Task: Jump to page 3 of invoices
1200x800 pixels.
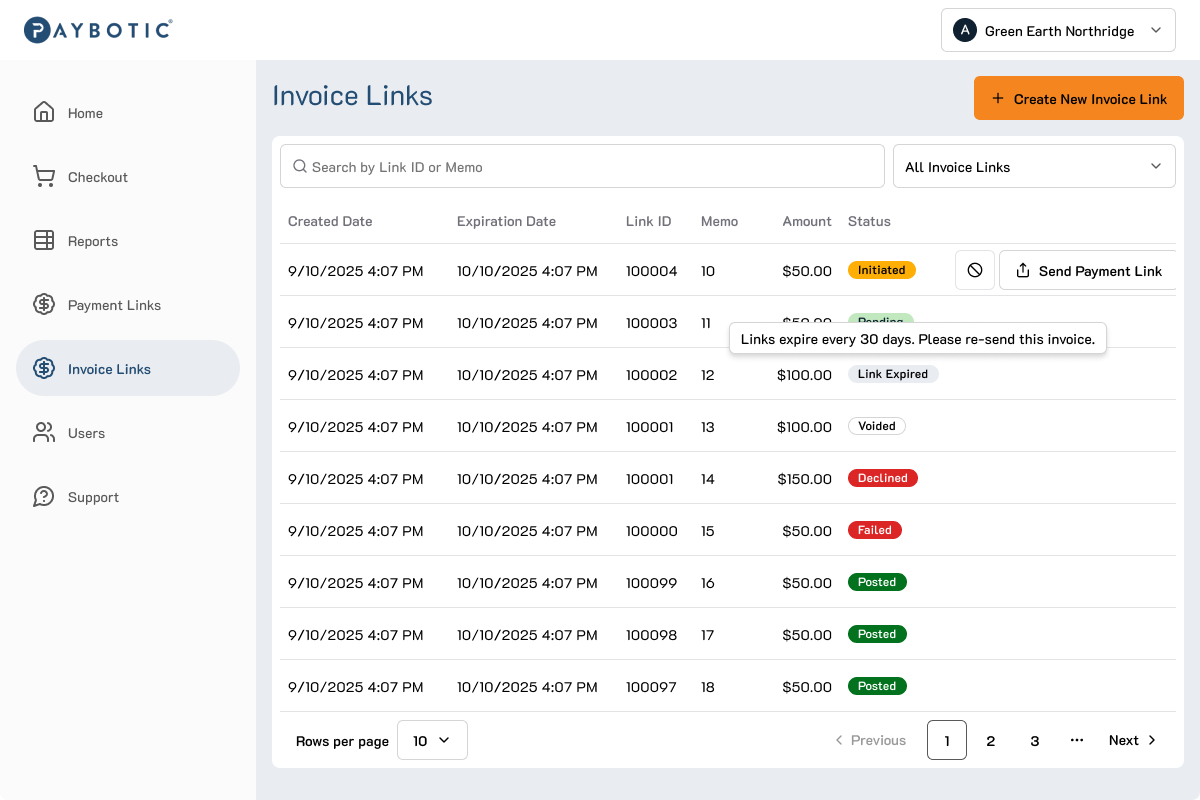Action: (1034, 741)
